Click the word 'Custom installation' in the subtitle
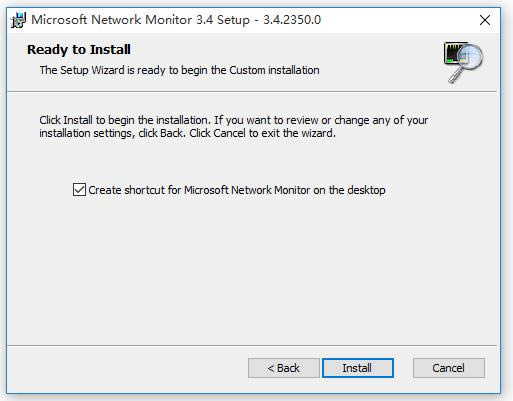This screenshot has width=513, height=401. tap(274, 70)
